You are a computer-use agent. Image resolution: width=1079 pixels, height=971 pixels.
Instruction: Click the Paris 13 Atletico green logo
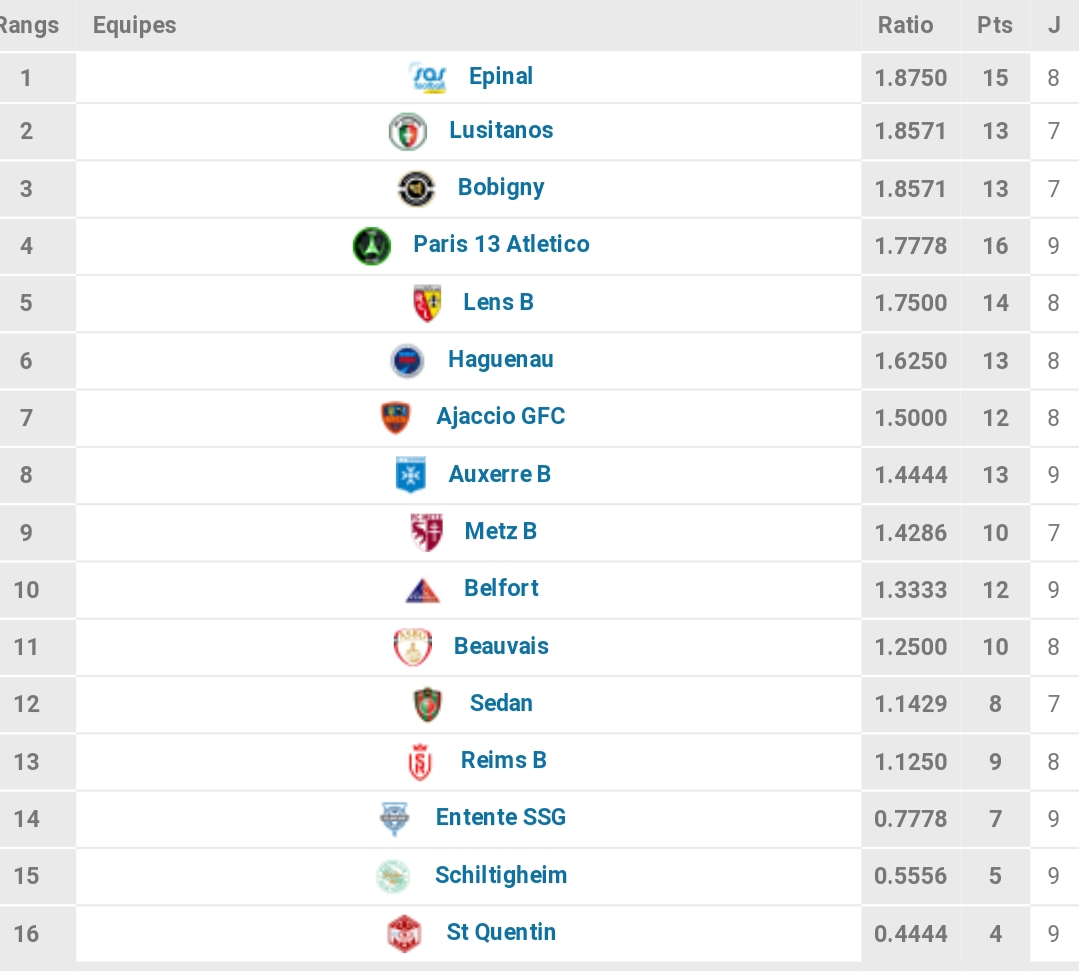372,246
